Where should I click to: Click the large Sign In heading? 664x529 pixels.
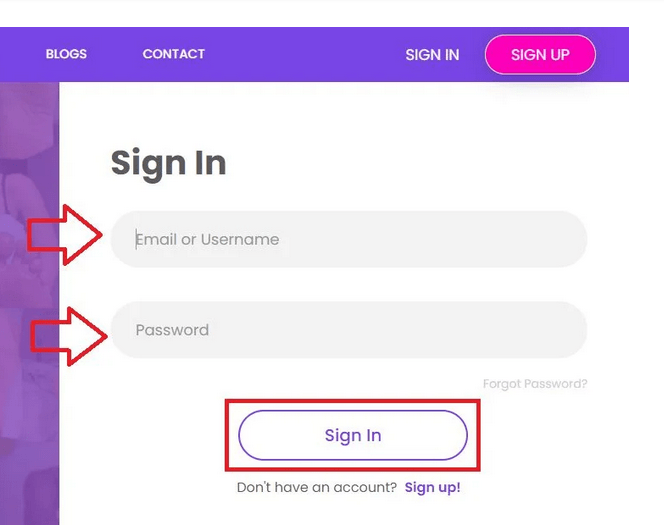point(168,163)
